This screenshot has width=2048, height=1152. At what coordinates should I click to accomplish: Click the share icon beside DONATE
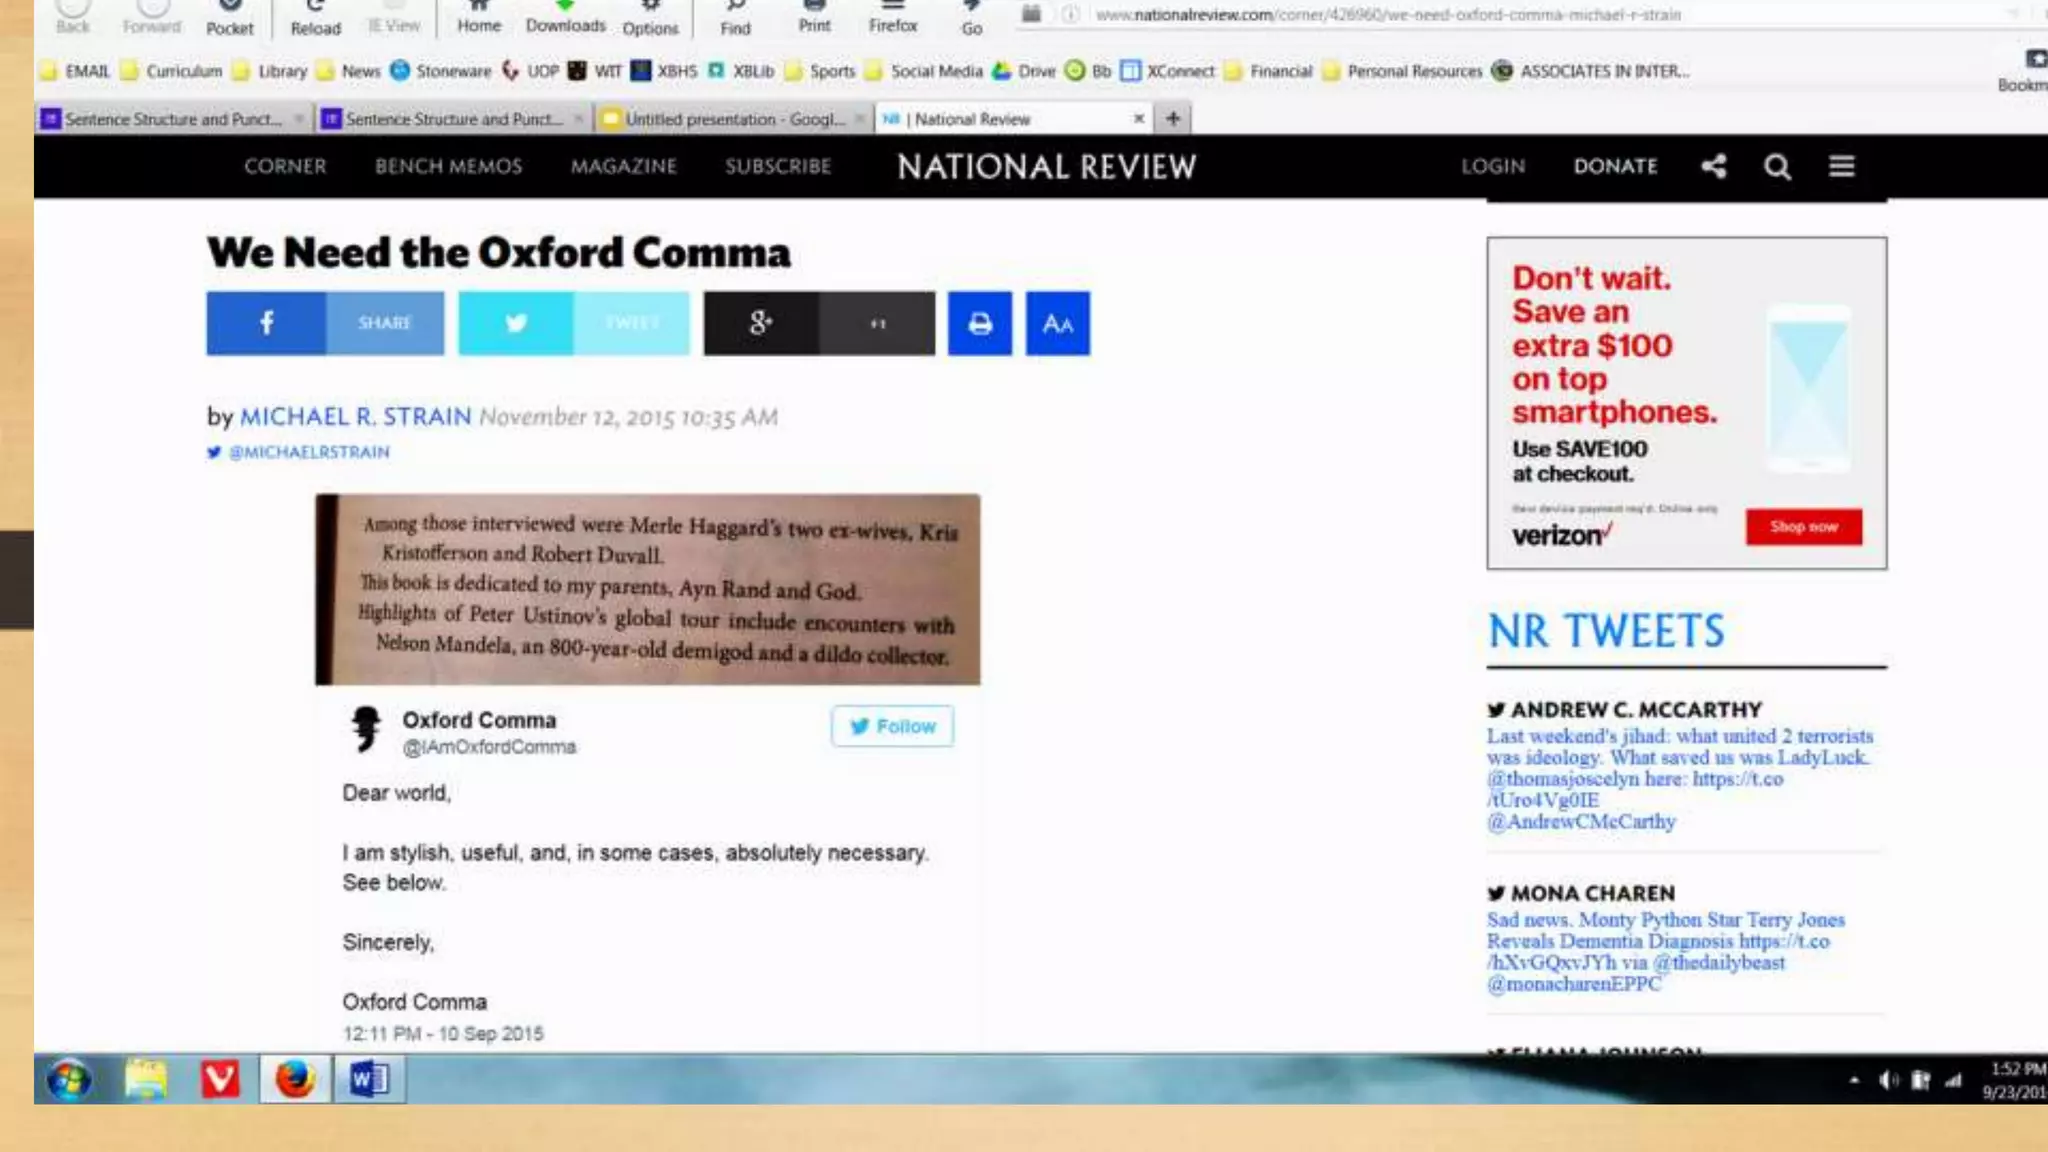tap(1714, 166)
